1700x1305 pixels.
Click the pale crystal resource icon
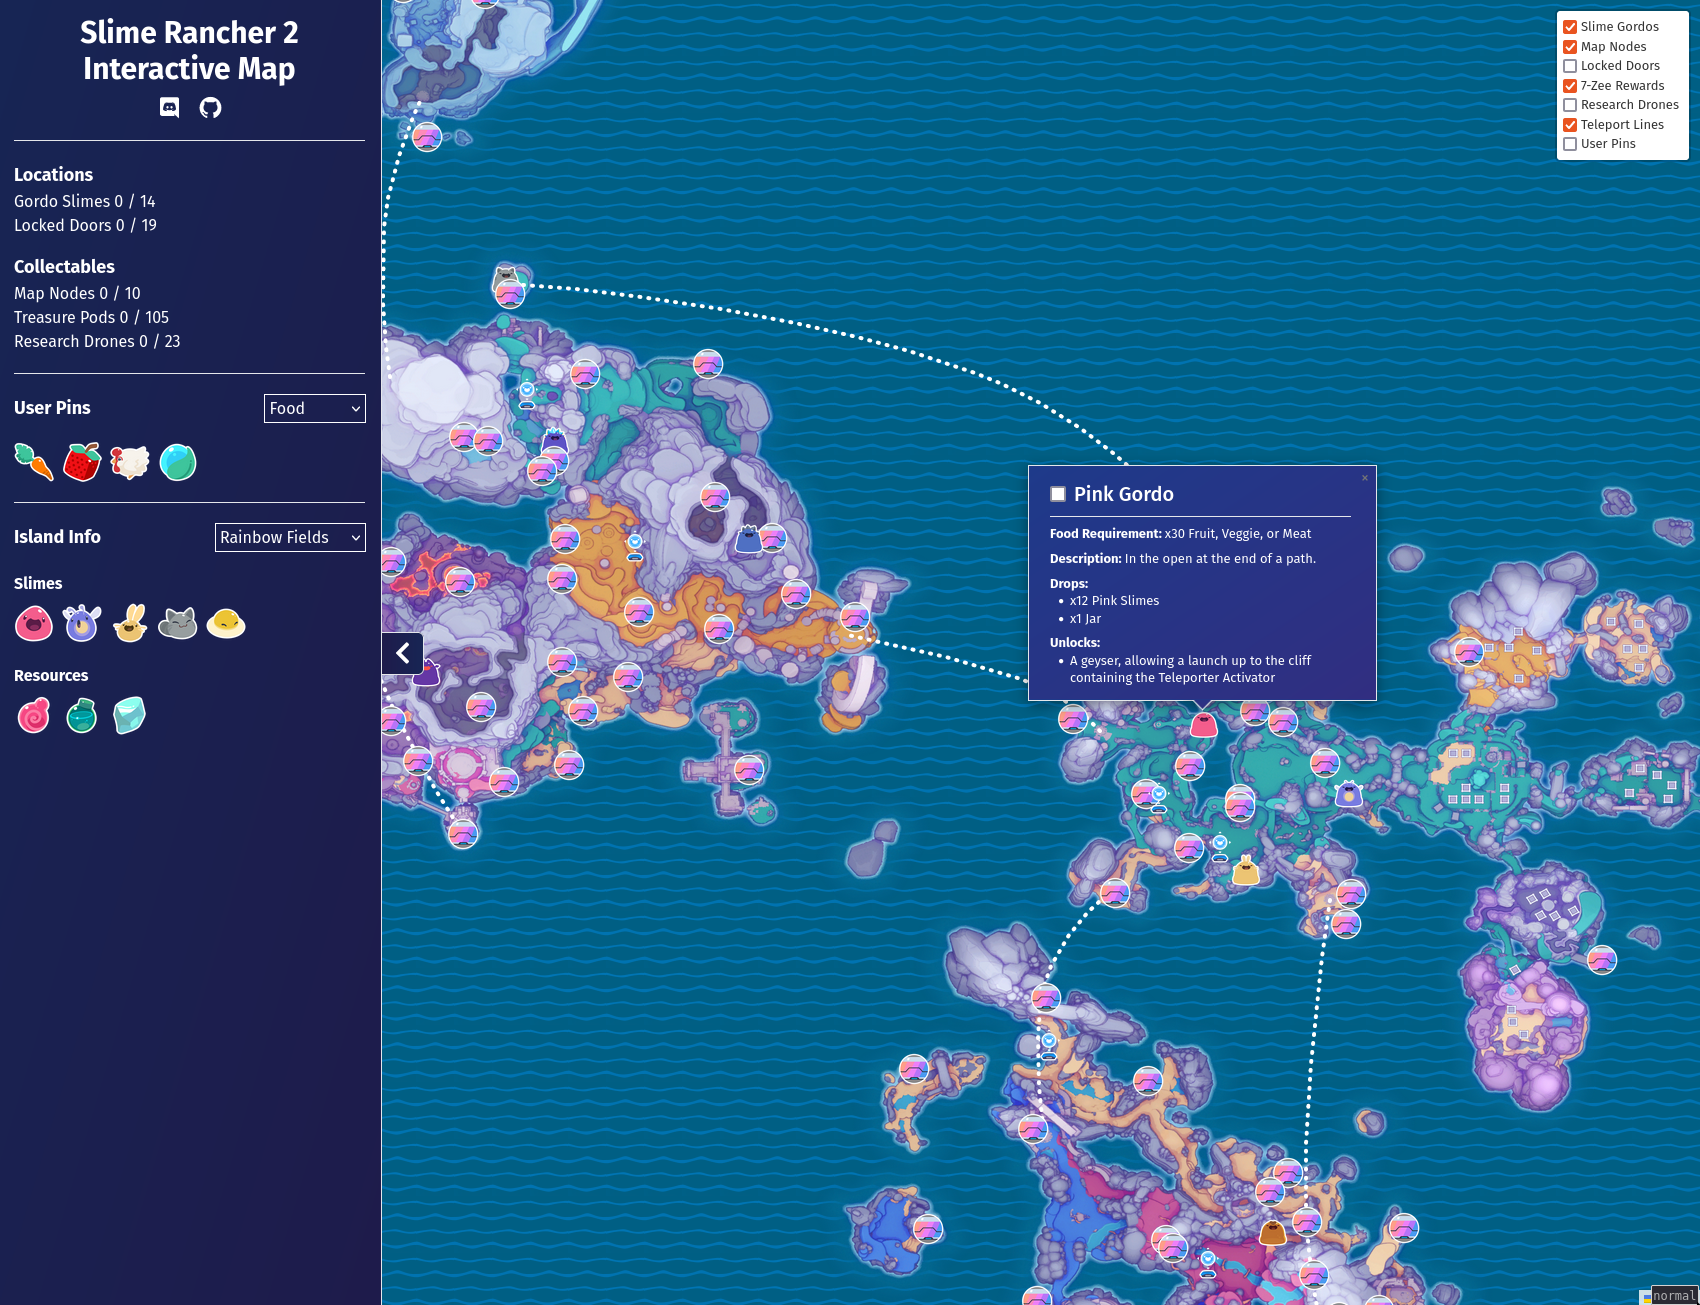[x=130, y=715]
